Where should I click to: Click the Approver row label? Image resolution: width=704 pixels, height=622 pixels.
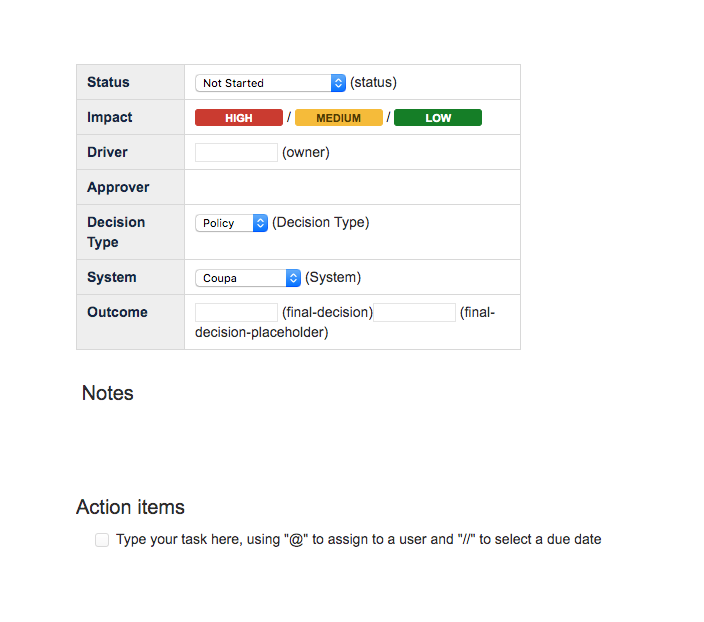[118, 187]
